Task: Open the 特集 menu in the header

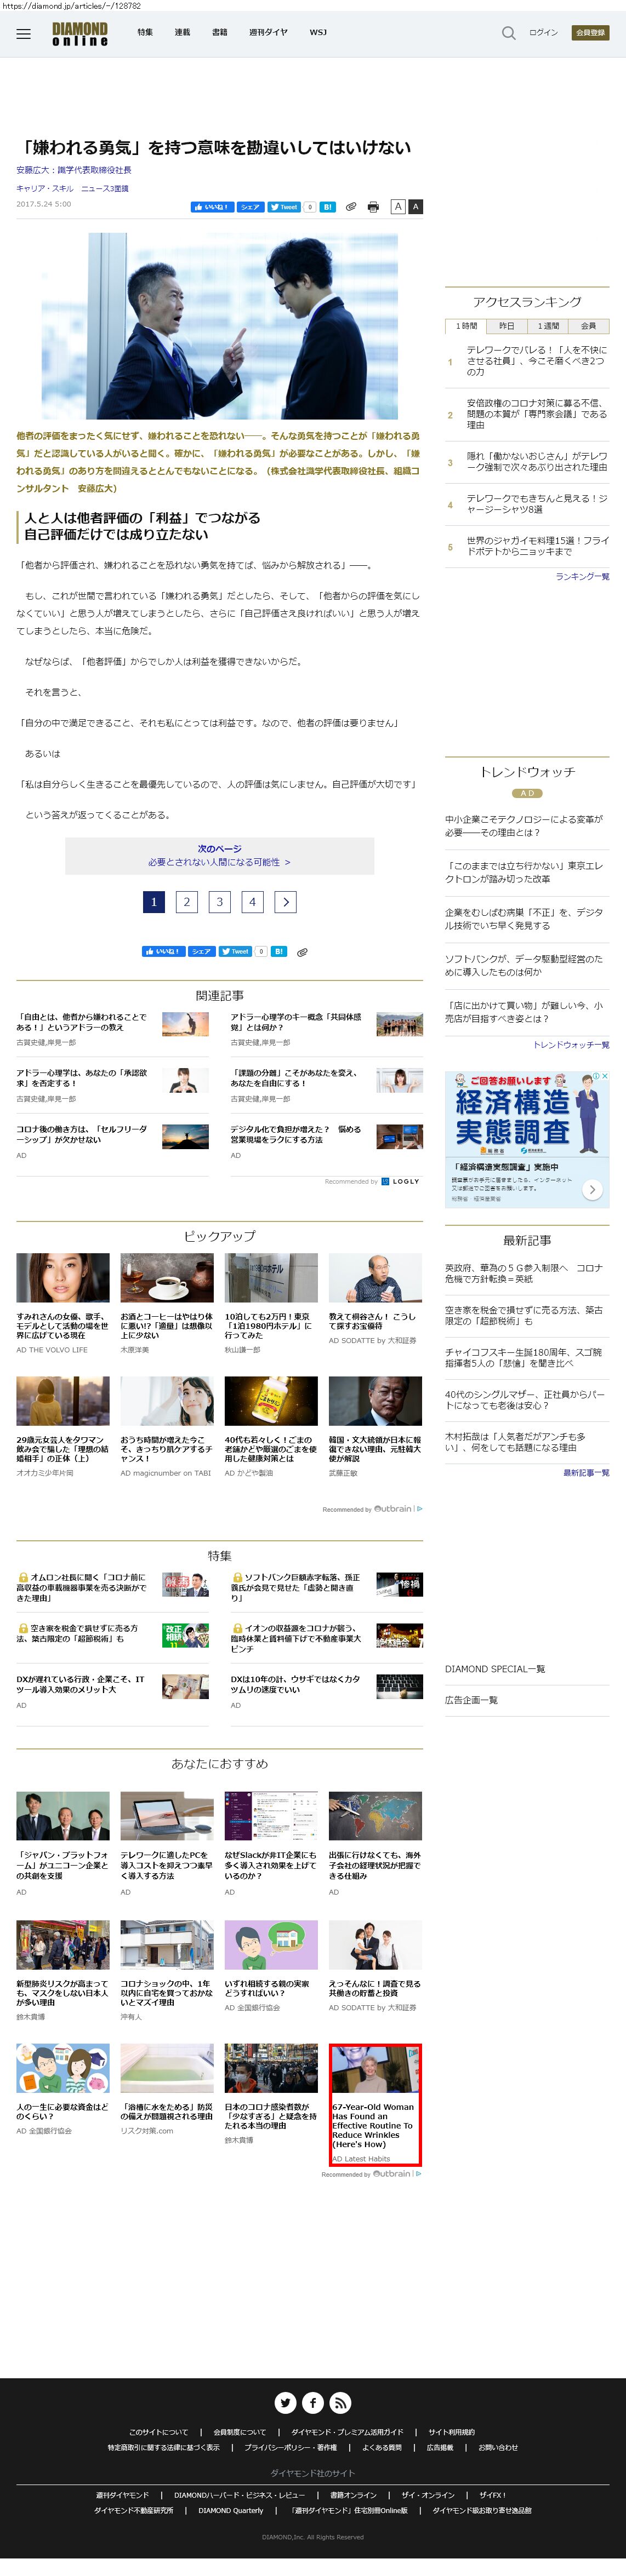Action: click(145, 33)
